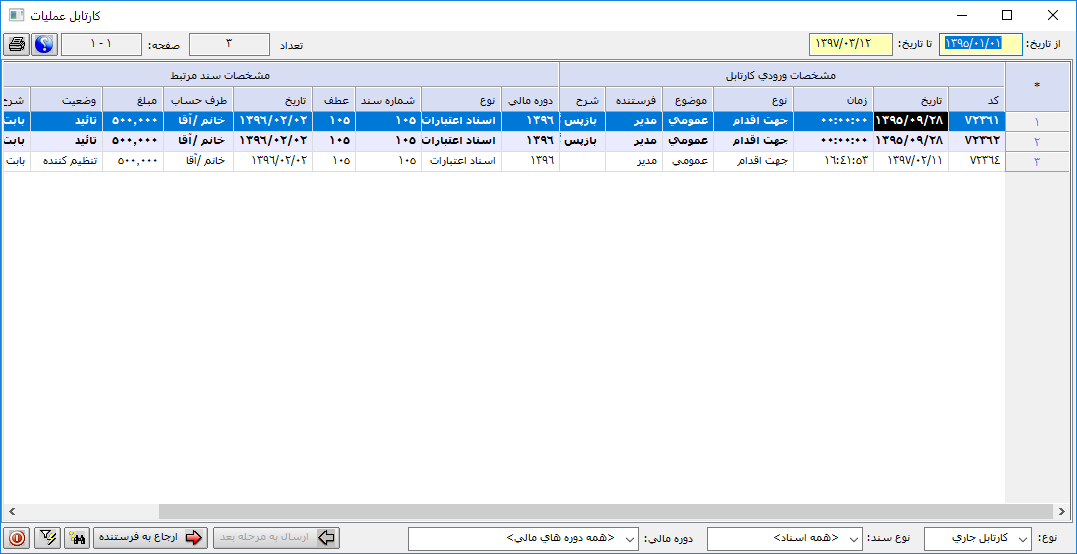Click the red power exit icon
Image resolution: width=1077 pixels, height=554 pixels.
pyautogui.click(x=17, y=538)
